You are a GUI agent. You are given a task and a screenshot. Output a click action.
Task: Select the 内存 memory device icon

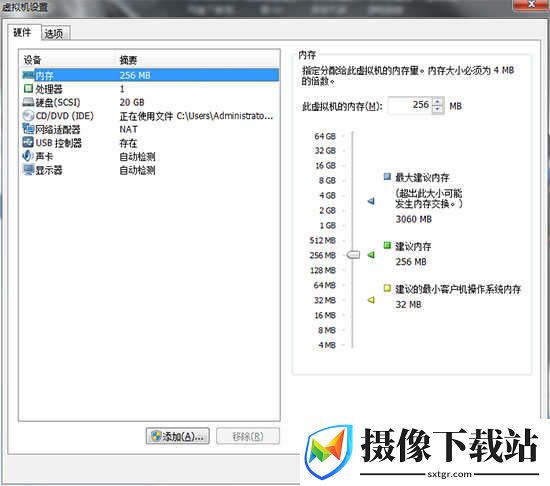(x=28, y=75)
